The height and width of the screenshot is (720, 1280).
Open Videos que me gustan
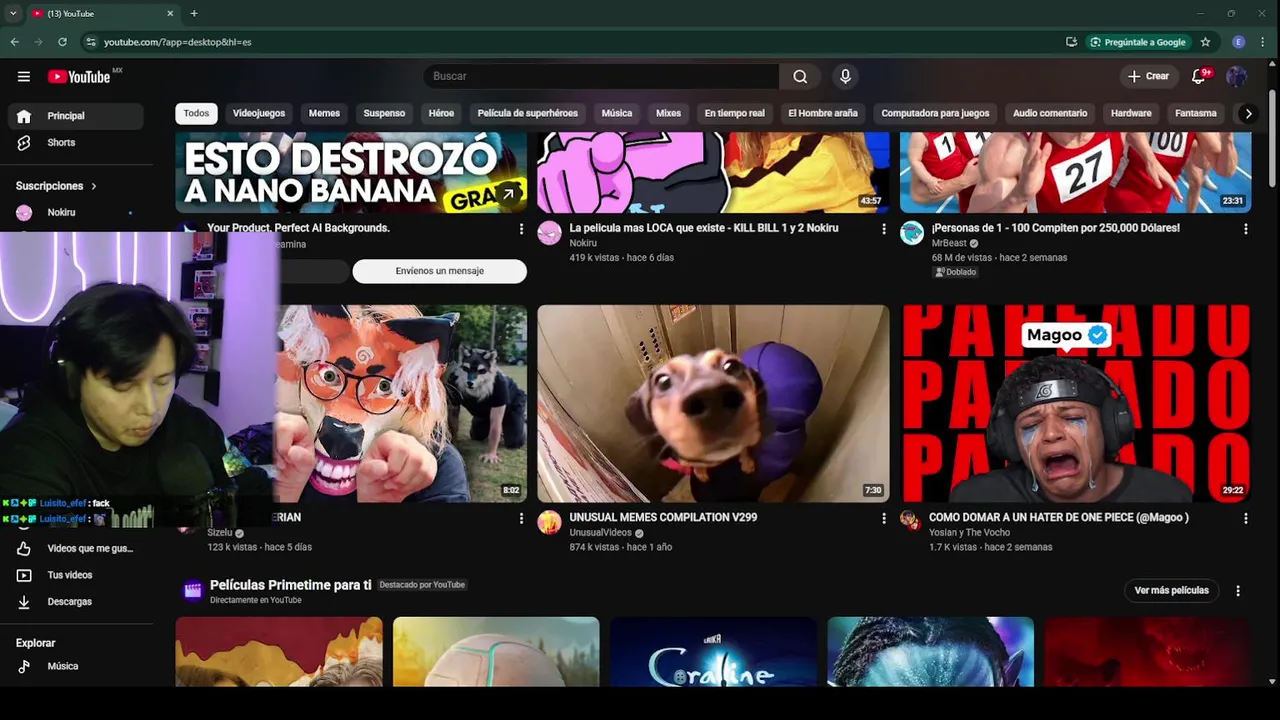[x=76, y=548]
